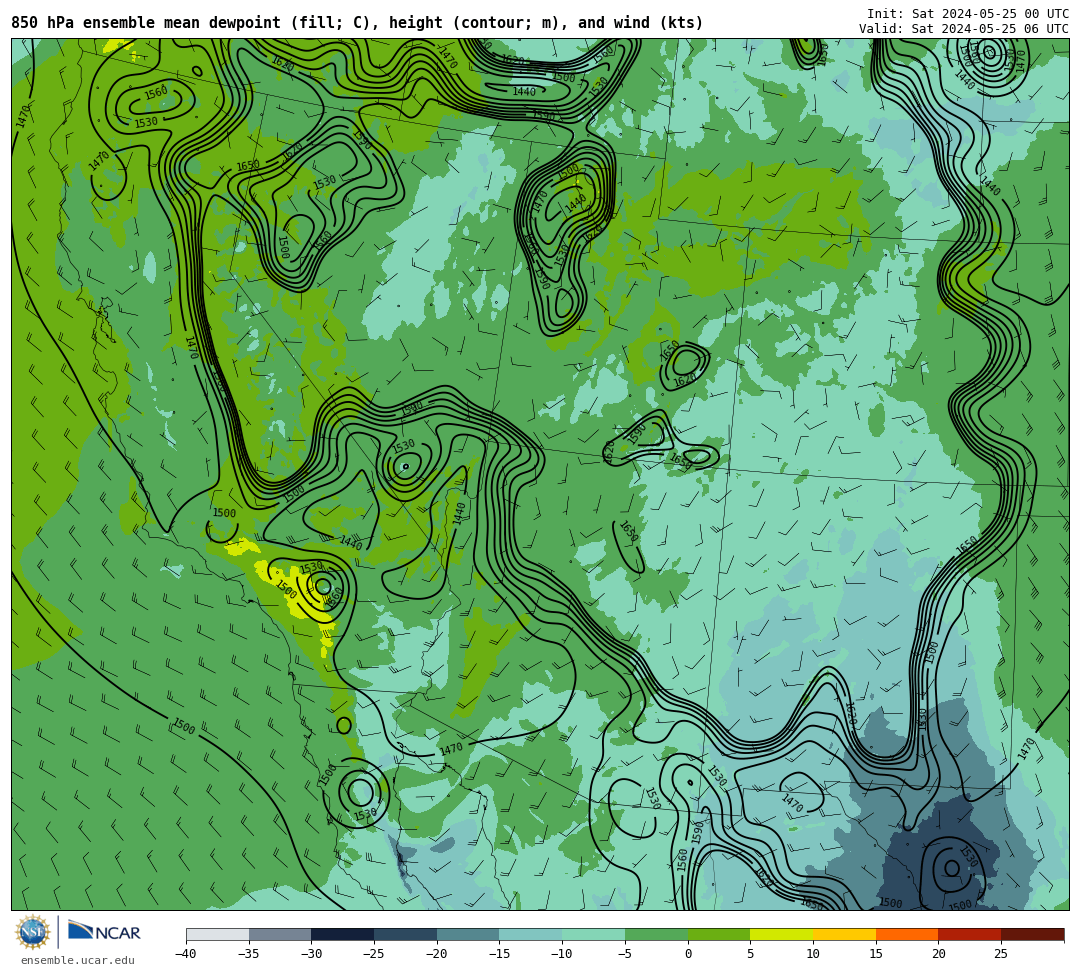The width and height of the screenshot is (1080, 973).
Task: Click the -15 colorbar tick label
Action: 499,954
